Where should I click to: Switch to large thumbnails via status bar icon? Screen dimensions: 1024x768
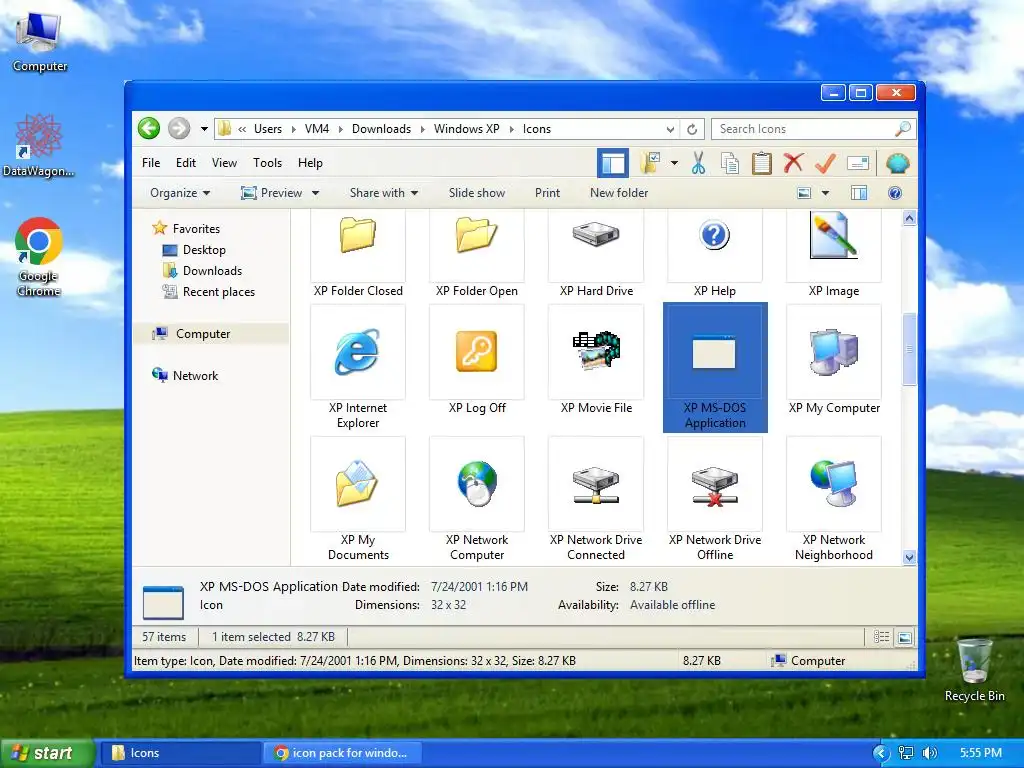click(x=904, y=637)
